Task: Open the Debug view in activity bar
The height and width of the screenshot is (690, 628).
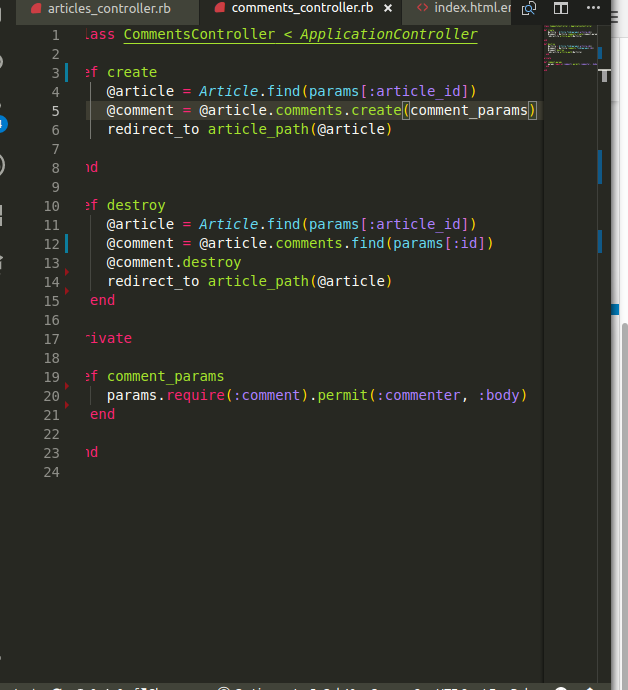Action: pos(2,166)
